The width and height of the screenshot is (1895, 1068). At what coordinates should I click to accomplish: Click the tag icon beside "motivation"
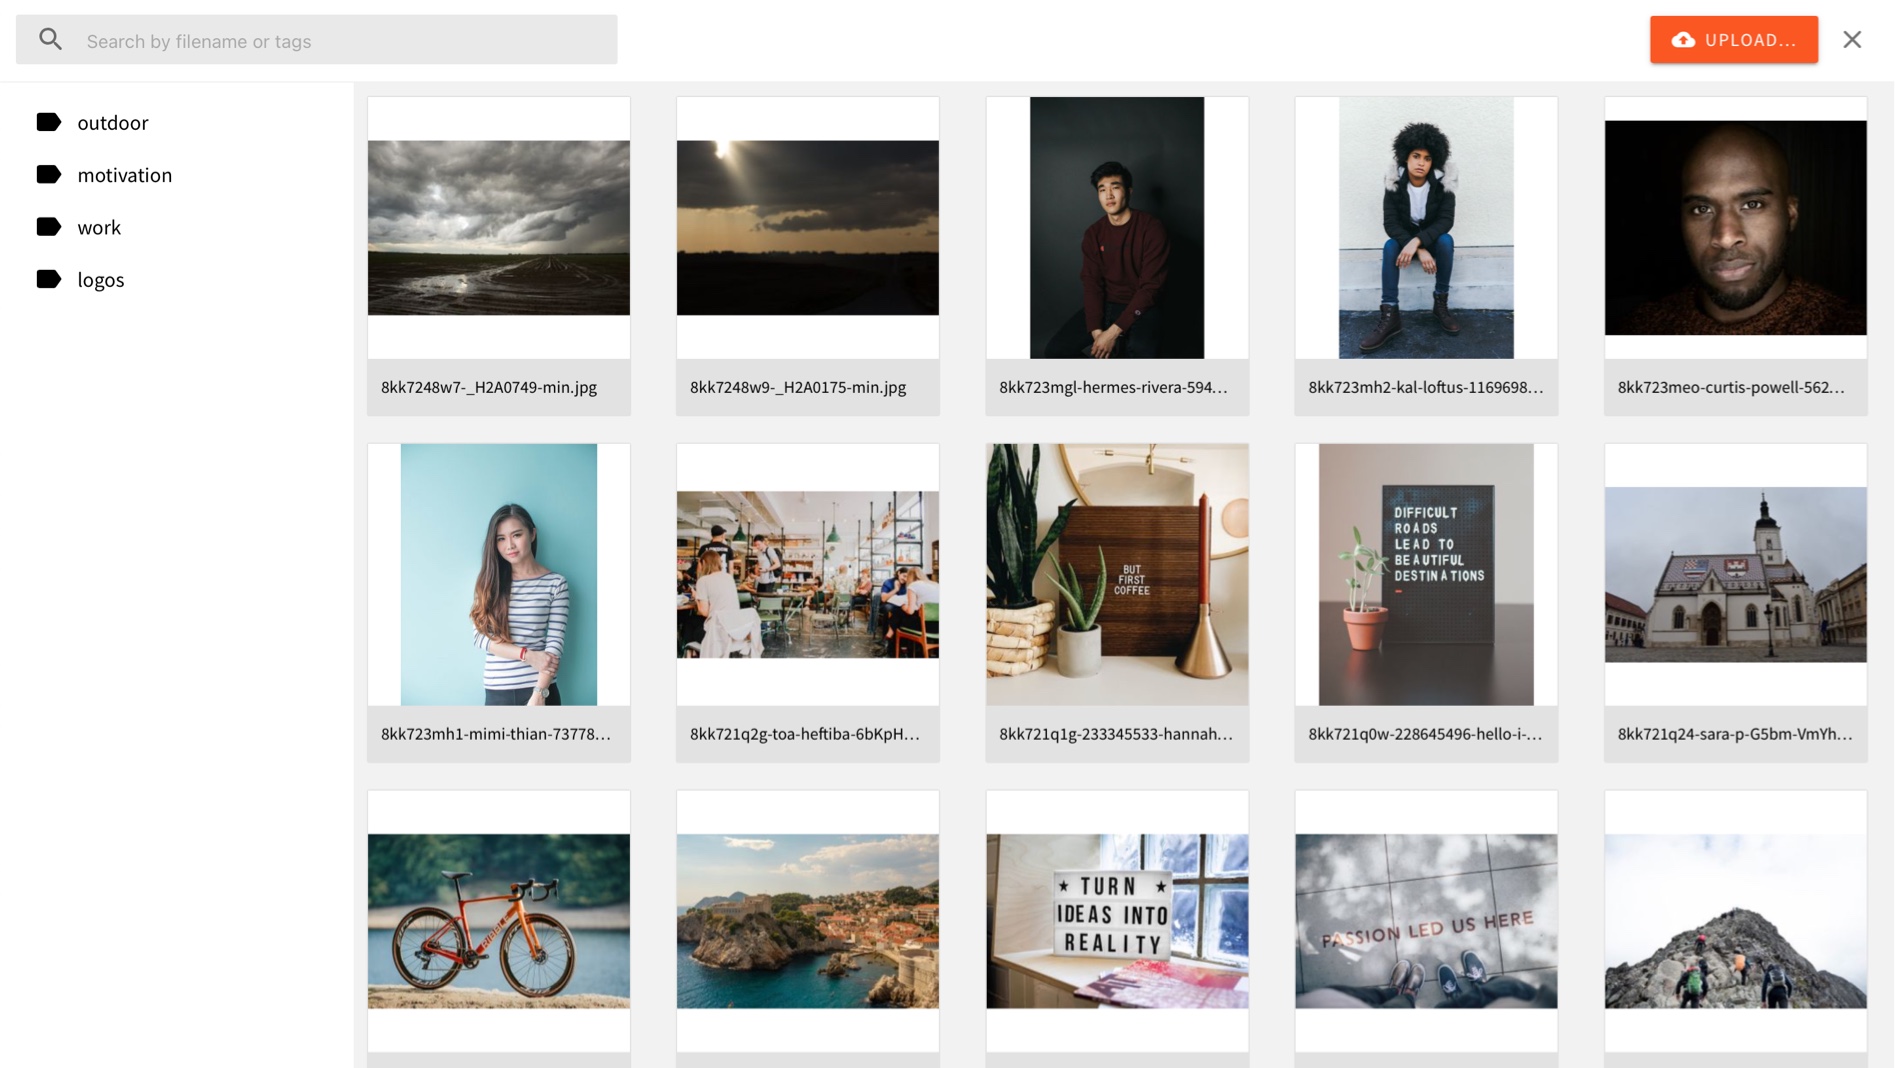click(x=49, y=174)
